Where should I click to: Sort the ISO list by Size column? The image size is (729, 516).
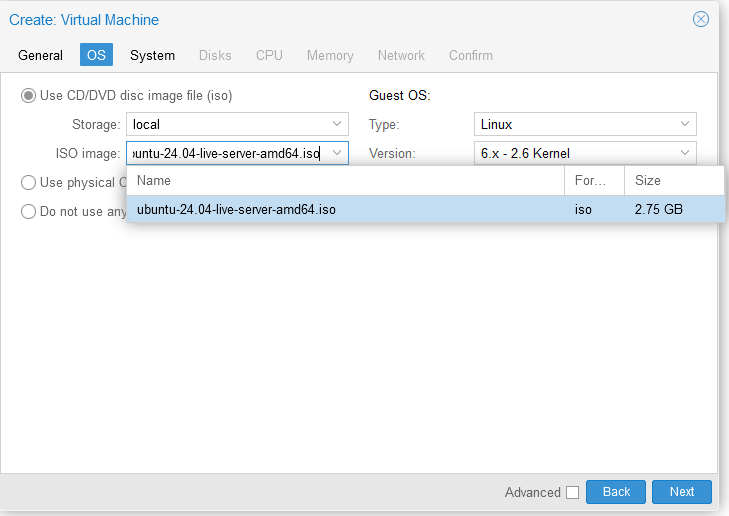[673, 181]
